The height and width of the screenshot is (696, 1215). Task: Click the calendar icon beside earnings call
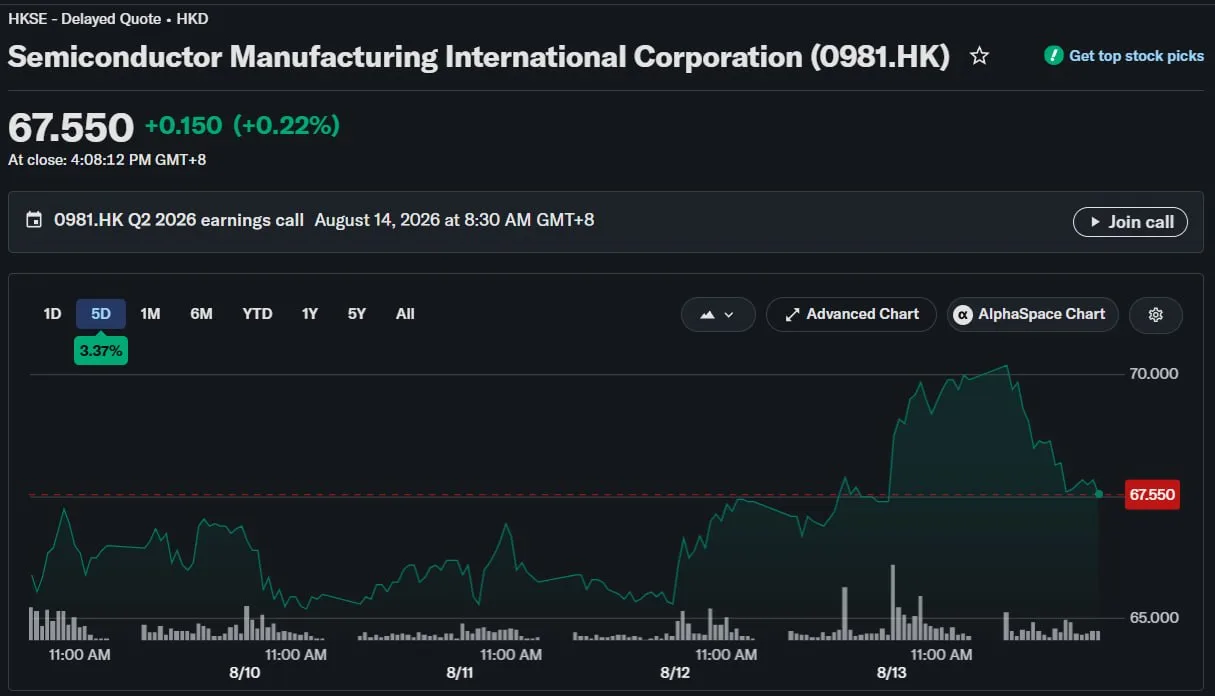point(34,220)
